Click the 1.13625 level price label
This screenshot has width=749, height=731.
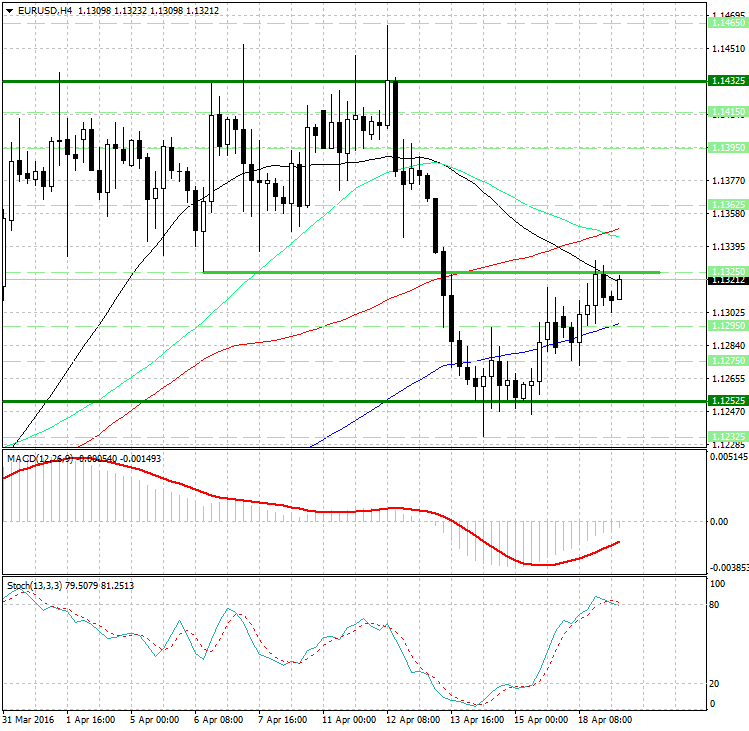[x=728, y=204]
